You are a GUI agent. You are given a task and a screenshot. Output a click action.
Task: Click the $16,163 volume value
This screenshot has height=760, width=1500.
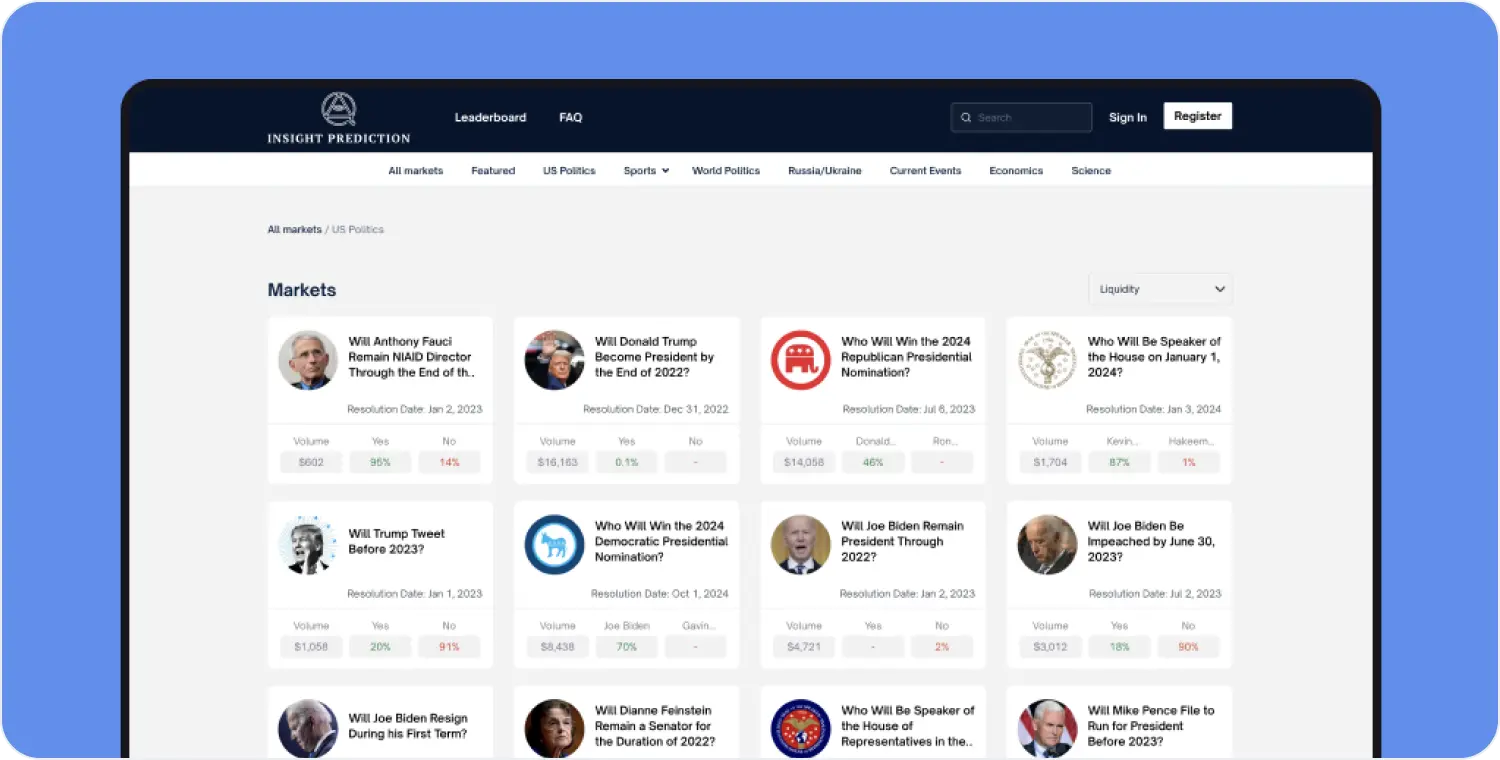557,462
